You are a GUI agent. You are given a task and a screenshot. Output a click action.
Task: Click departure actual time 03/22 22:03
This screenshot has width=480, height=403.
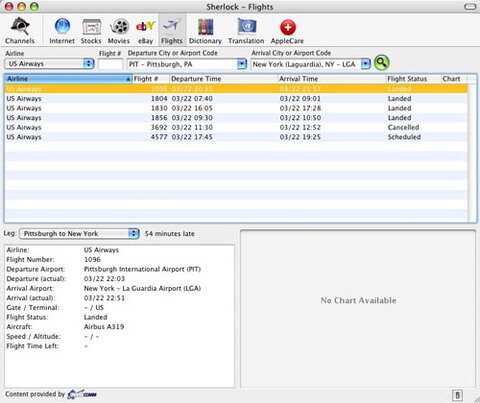[104, 279]
